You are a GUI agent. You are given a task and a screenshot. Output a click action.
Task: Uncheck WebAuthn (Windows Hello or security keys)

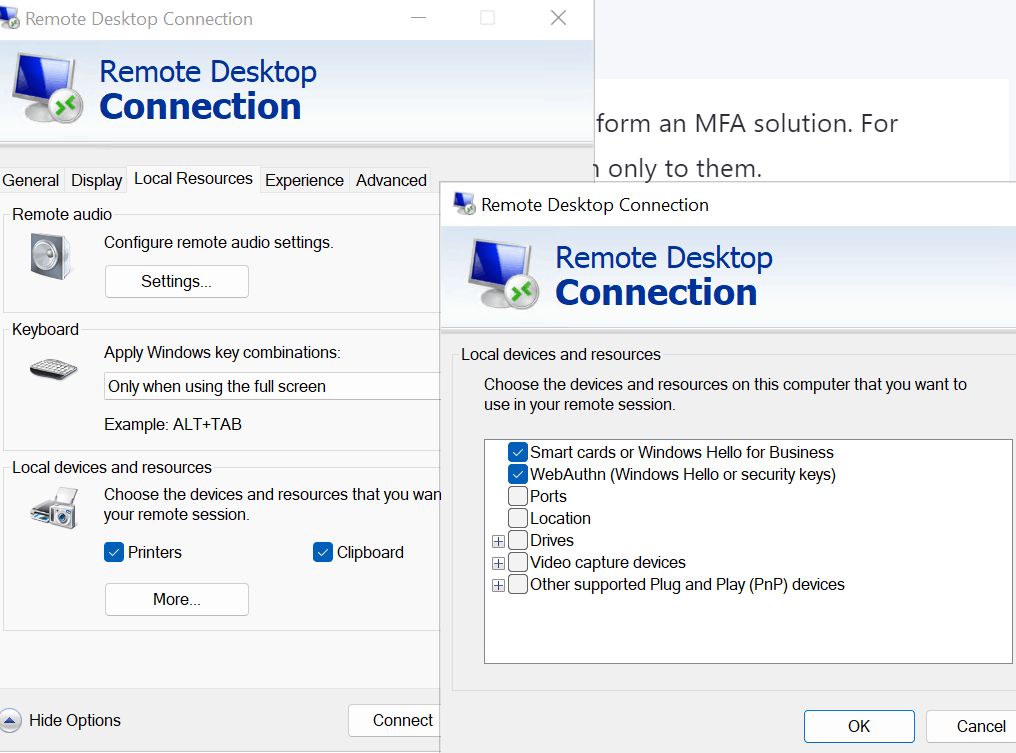518,474
